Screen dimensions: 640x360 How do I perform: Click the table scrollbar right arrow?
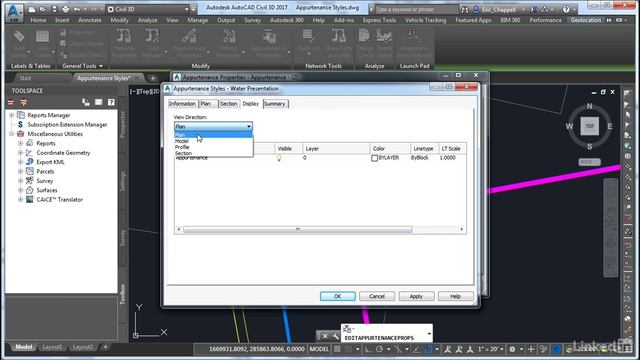462,229
